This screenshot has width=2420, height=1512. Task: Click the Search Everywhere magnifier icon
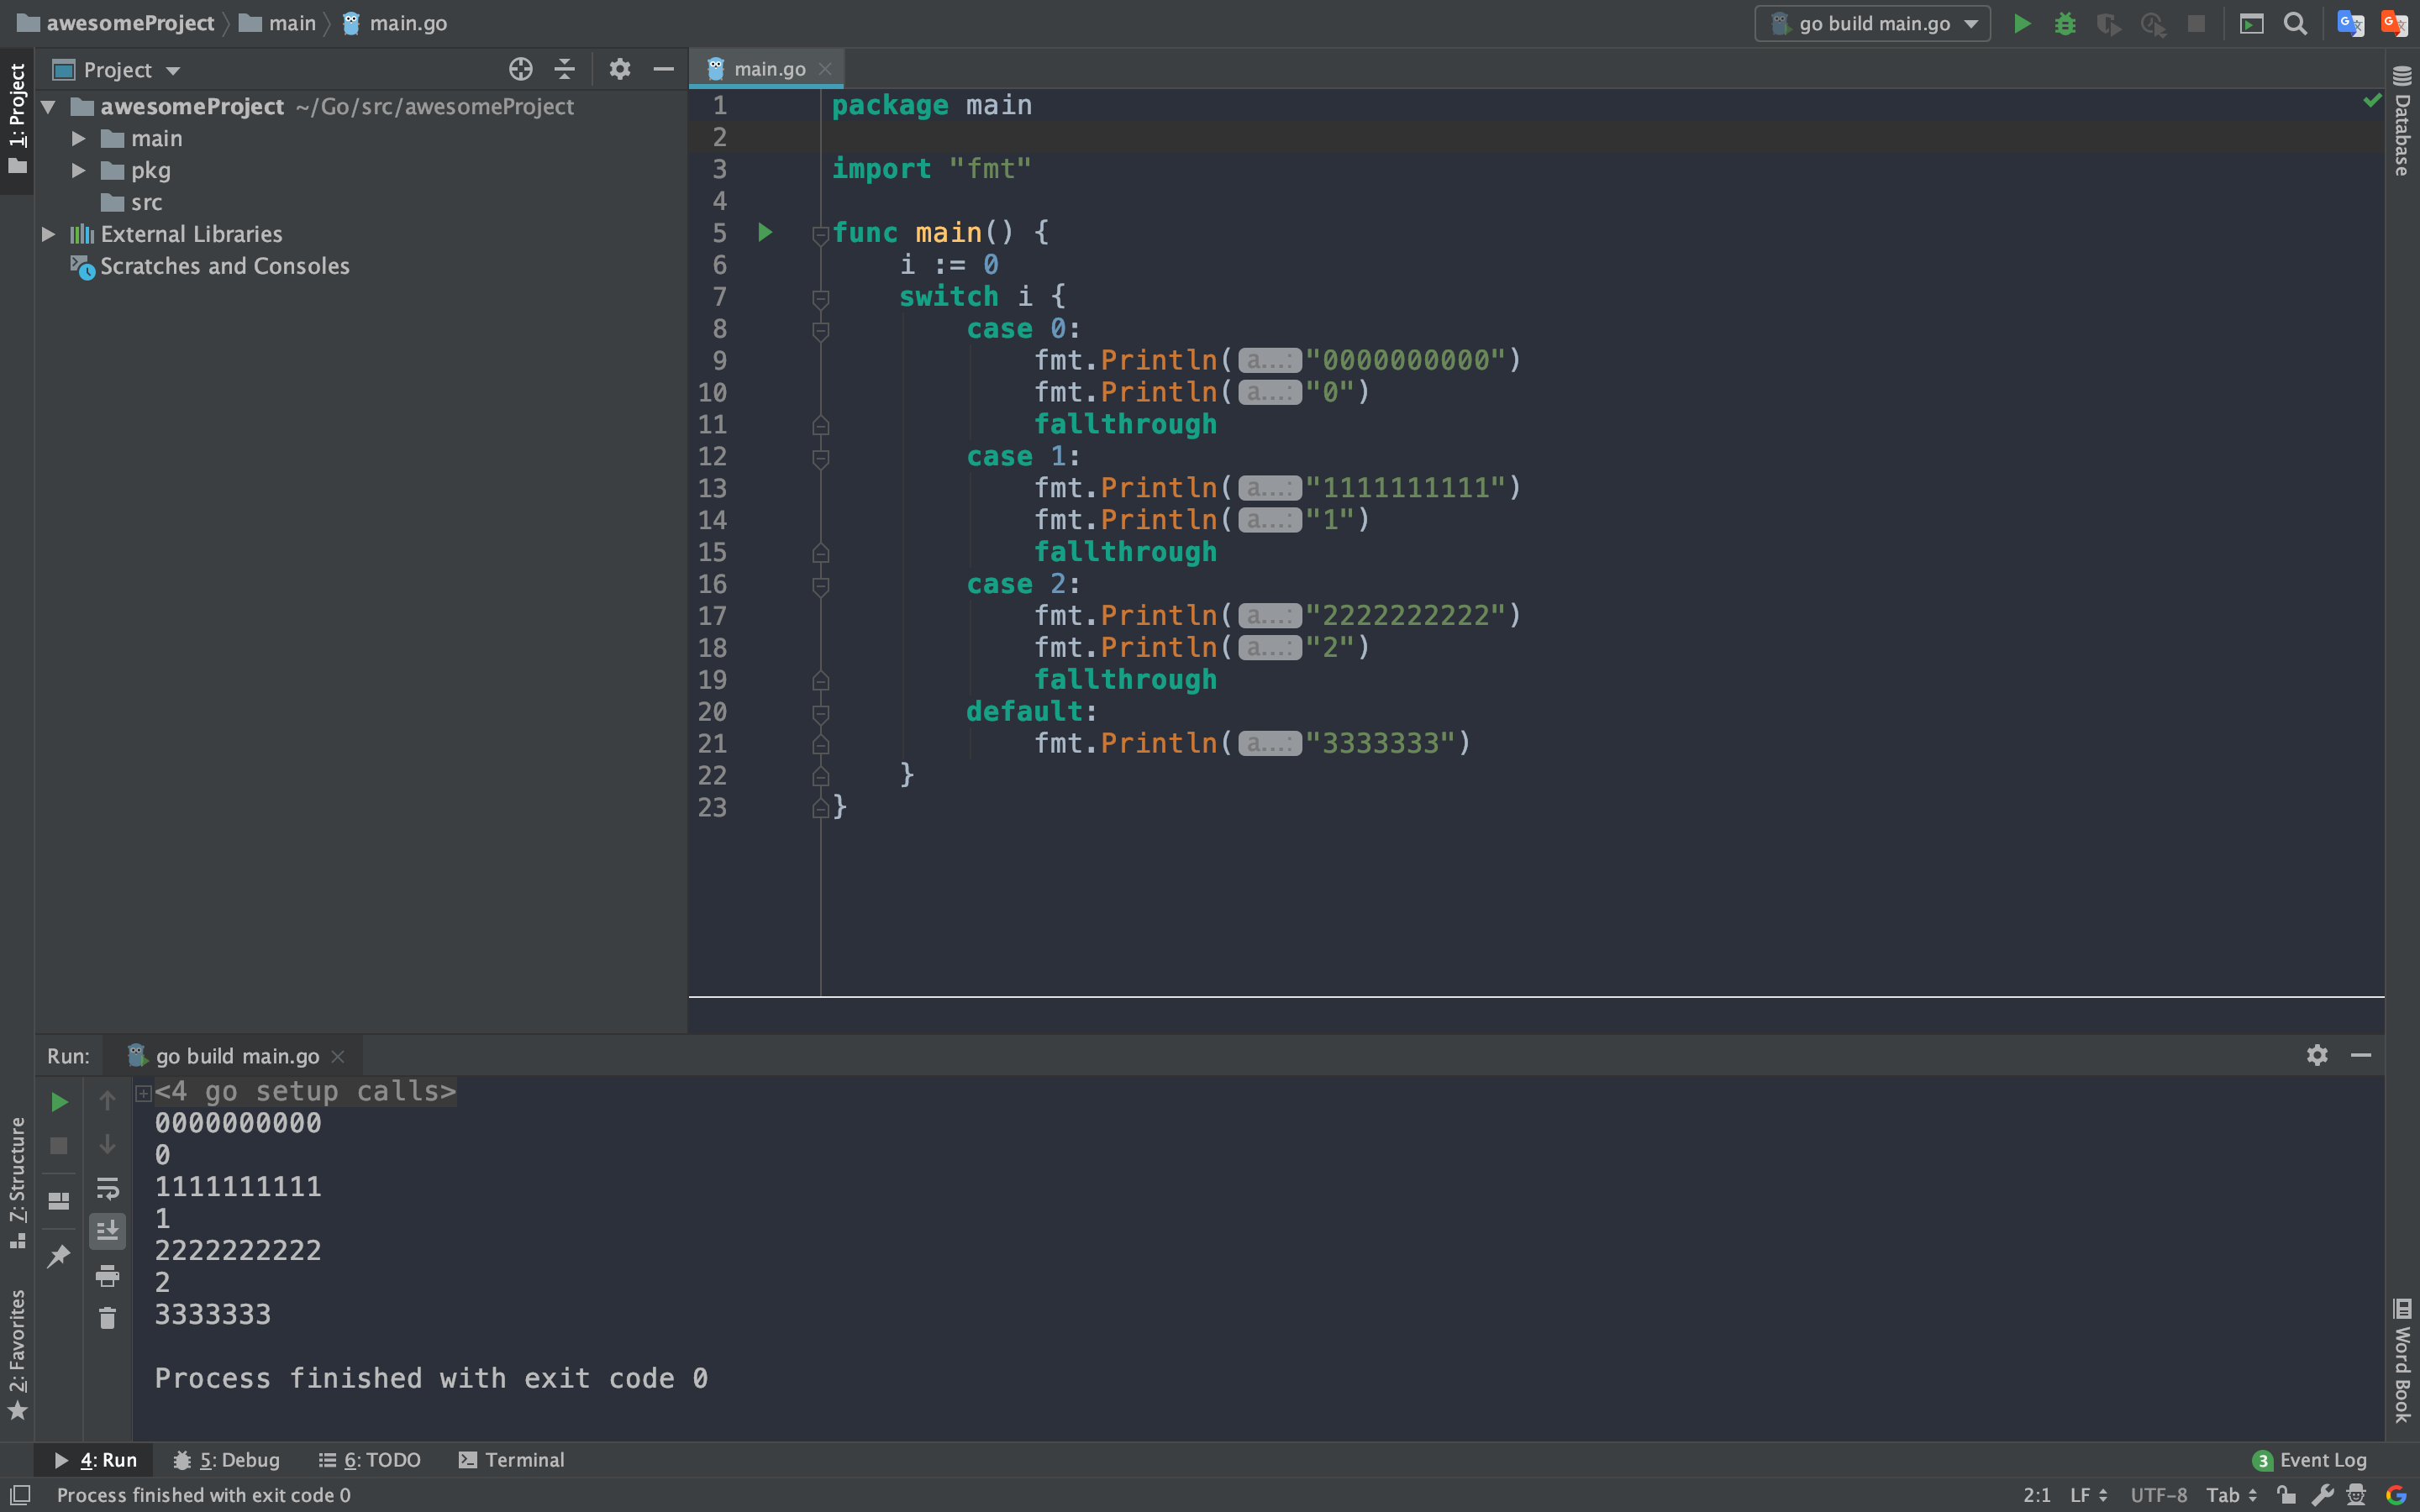pos(2295,24)
